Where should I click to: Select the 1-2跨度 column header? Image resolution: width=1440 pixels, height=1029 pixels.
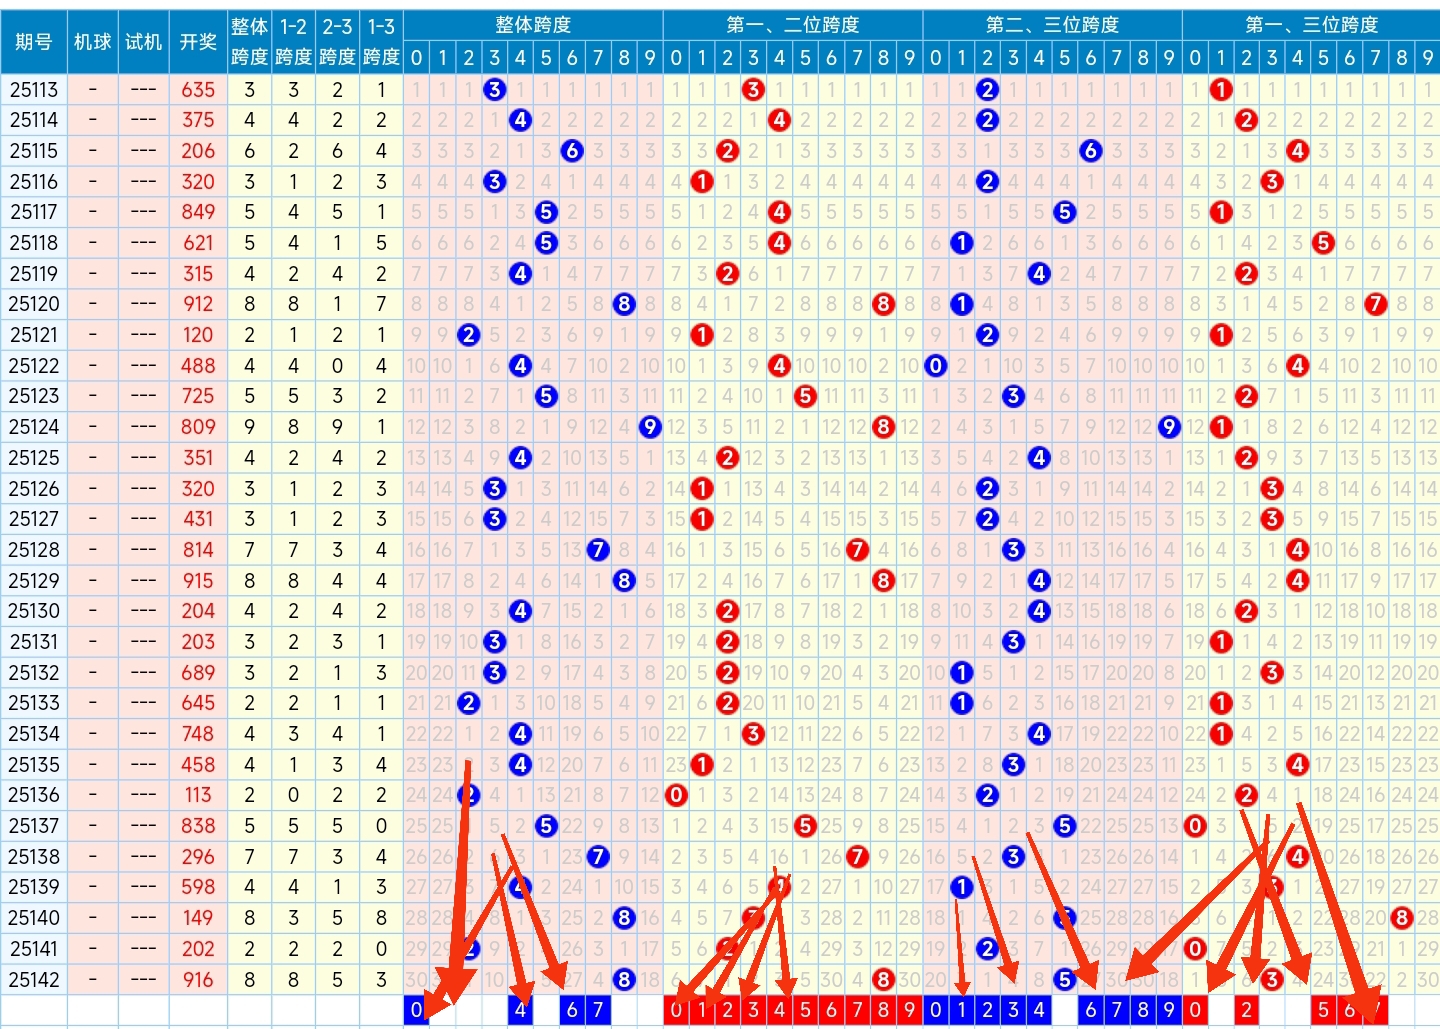(x=293, y=42)
